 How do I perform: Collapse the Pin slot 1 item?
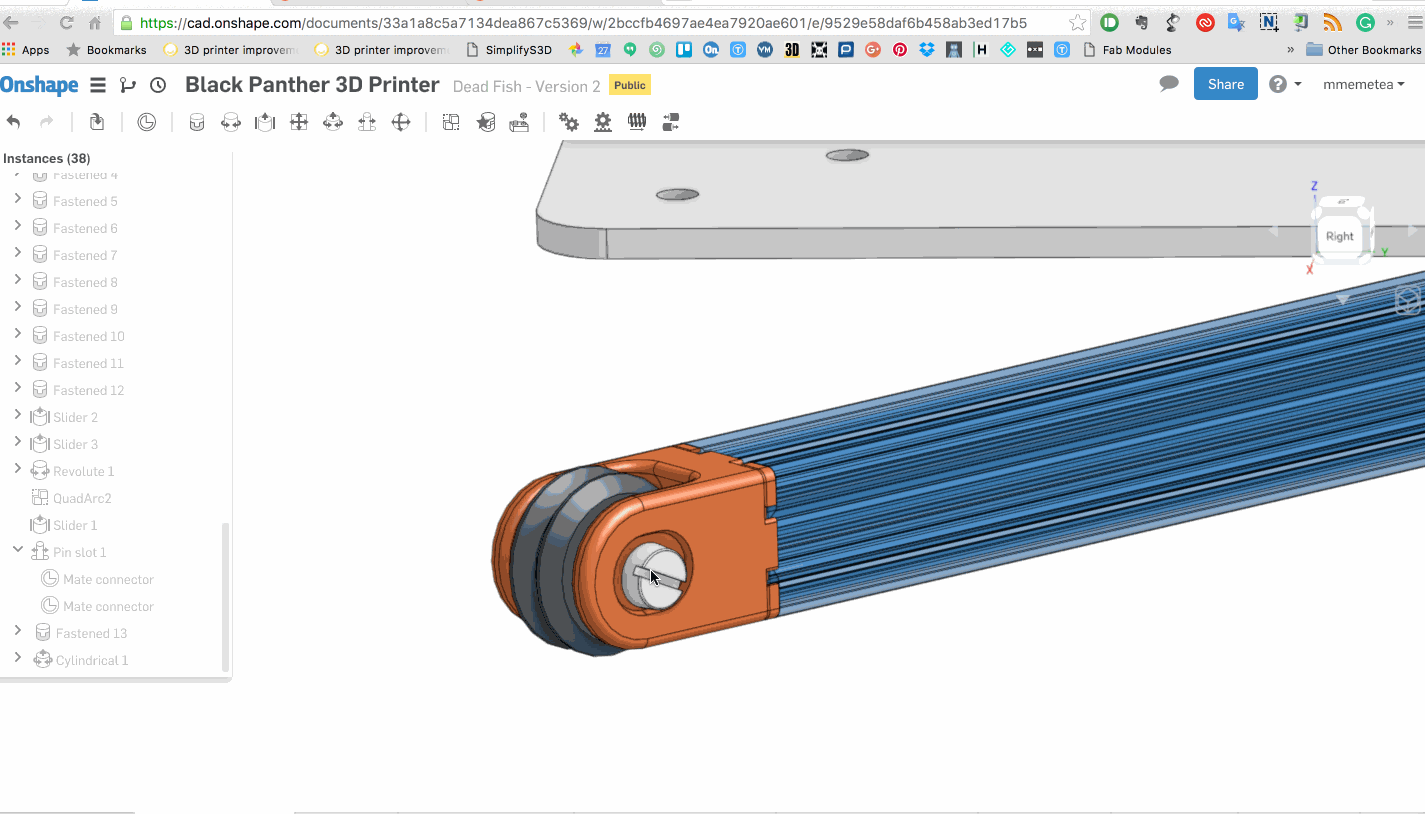pyautogui.click(x=18, y=550)
